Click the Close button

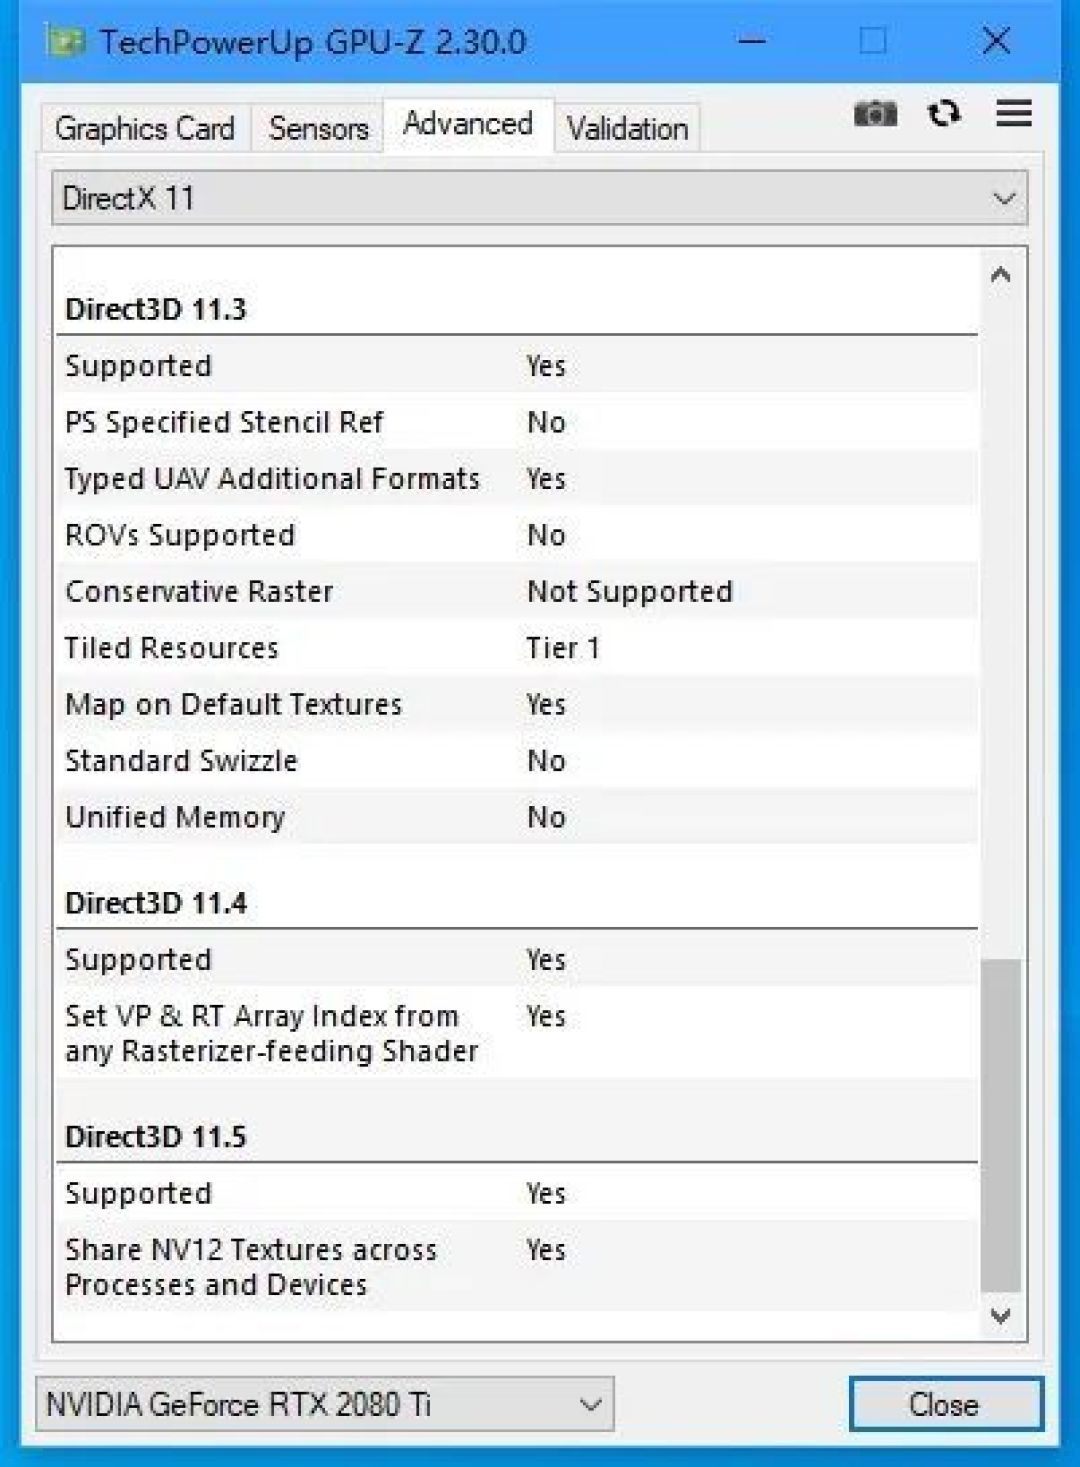(945, 1404)
